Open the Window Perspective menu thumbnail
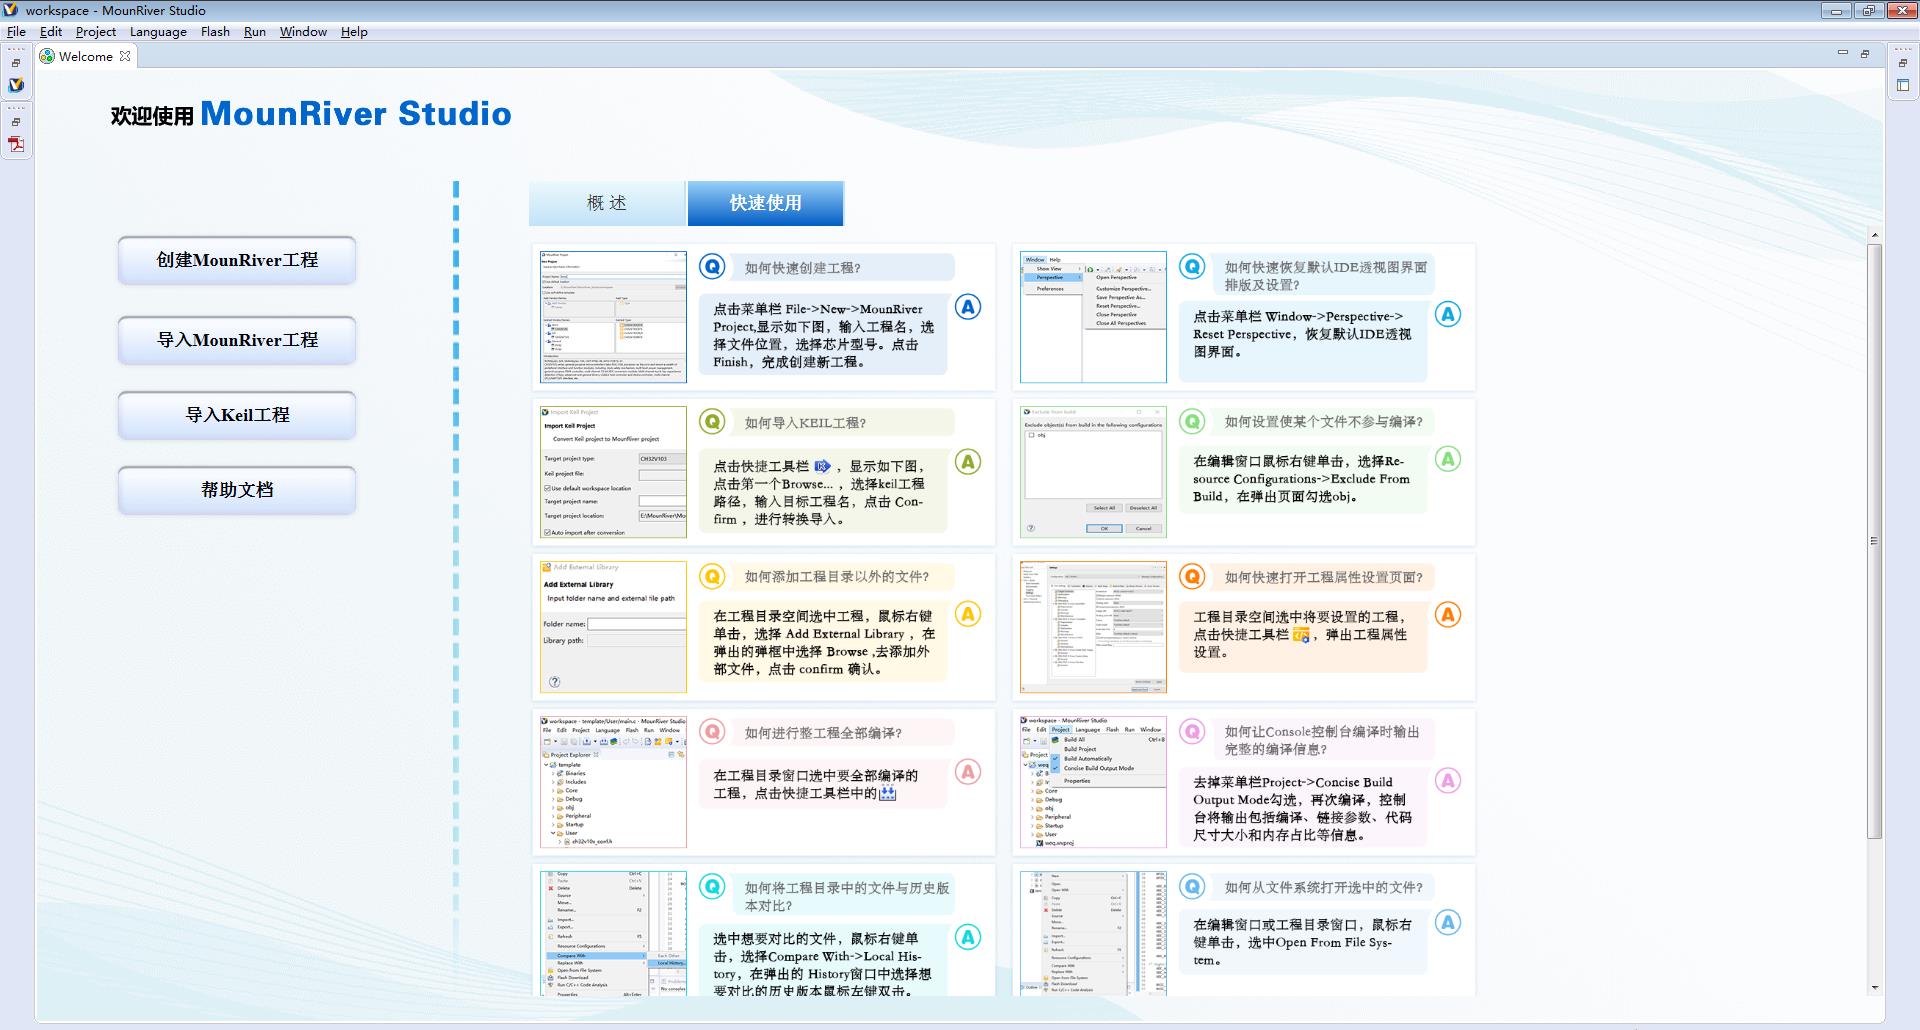 coord(1093,317)
